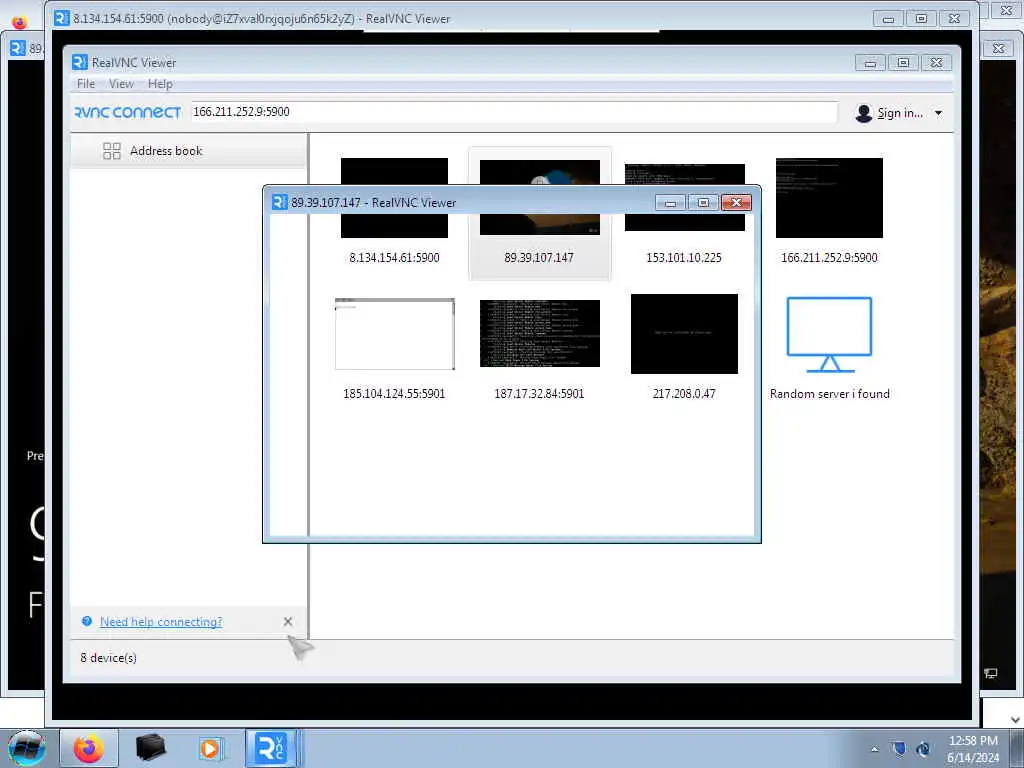
Task: Click the Sign in user avatar icon
Action: pos(863,113)
